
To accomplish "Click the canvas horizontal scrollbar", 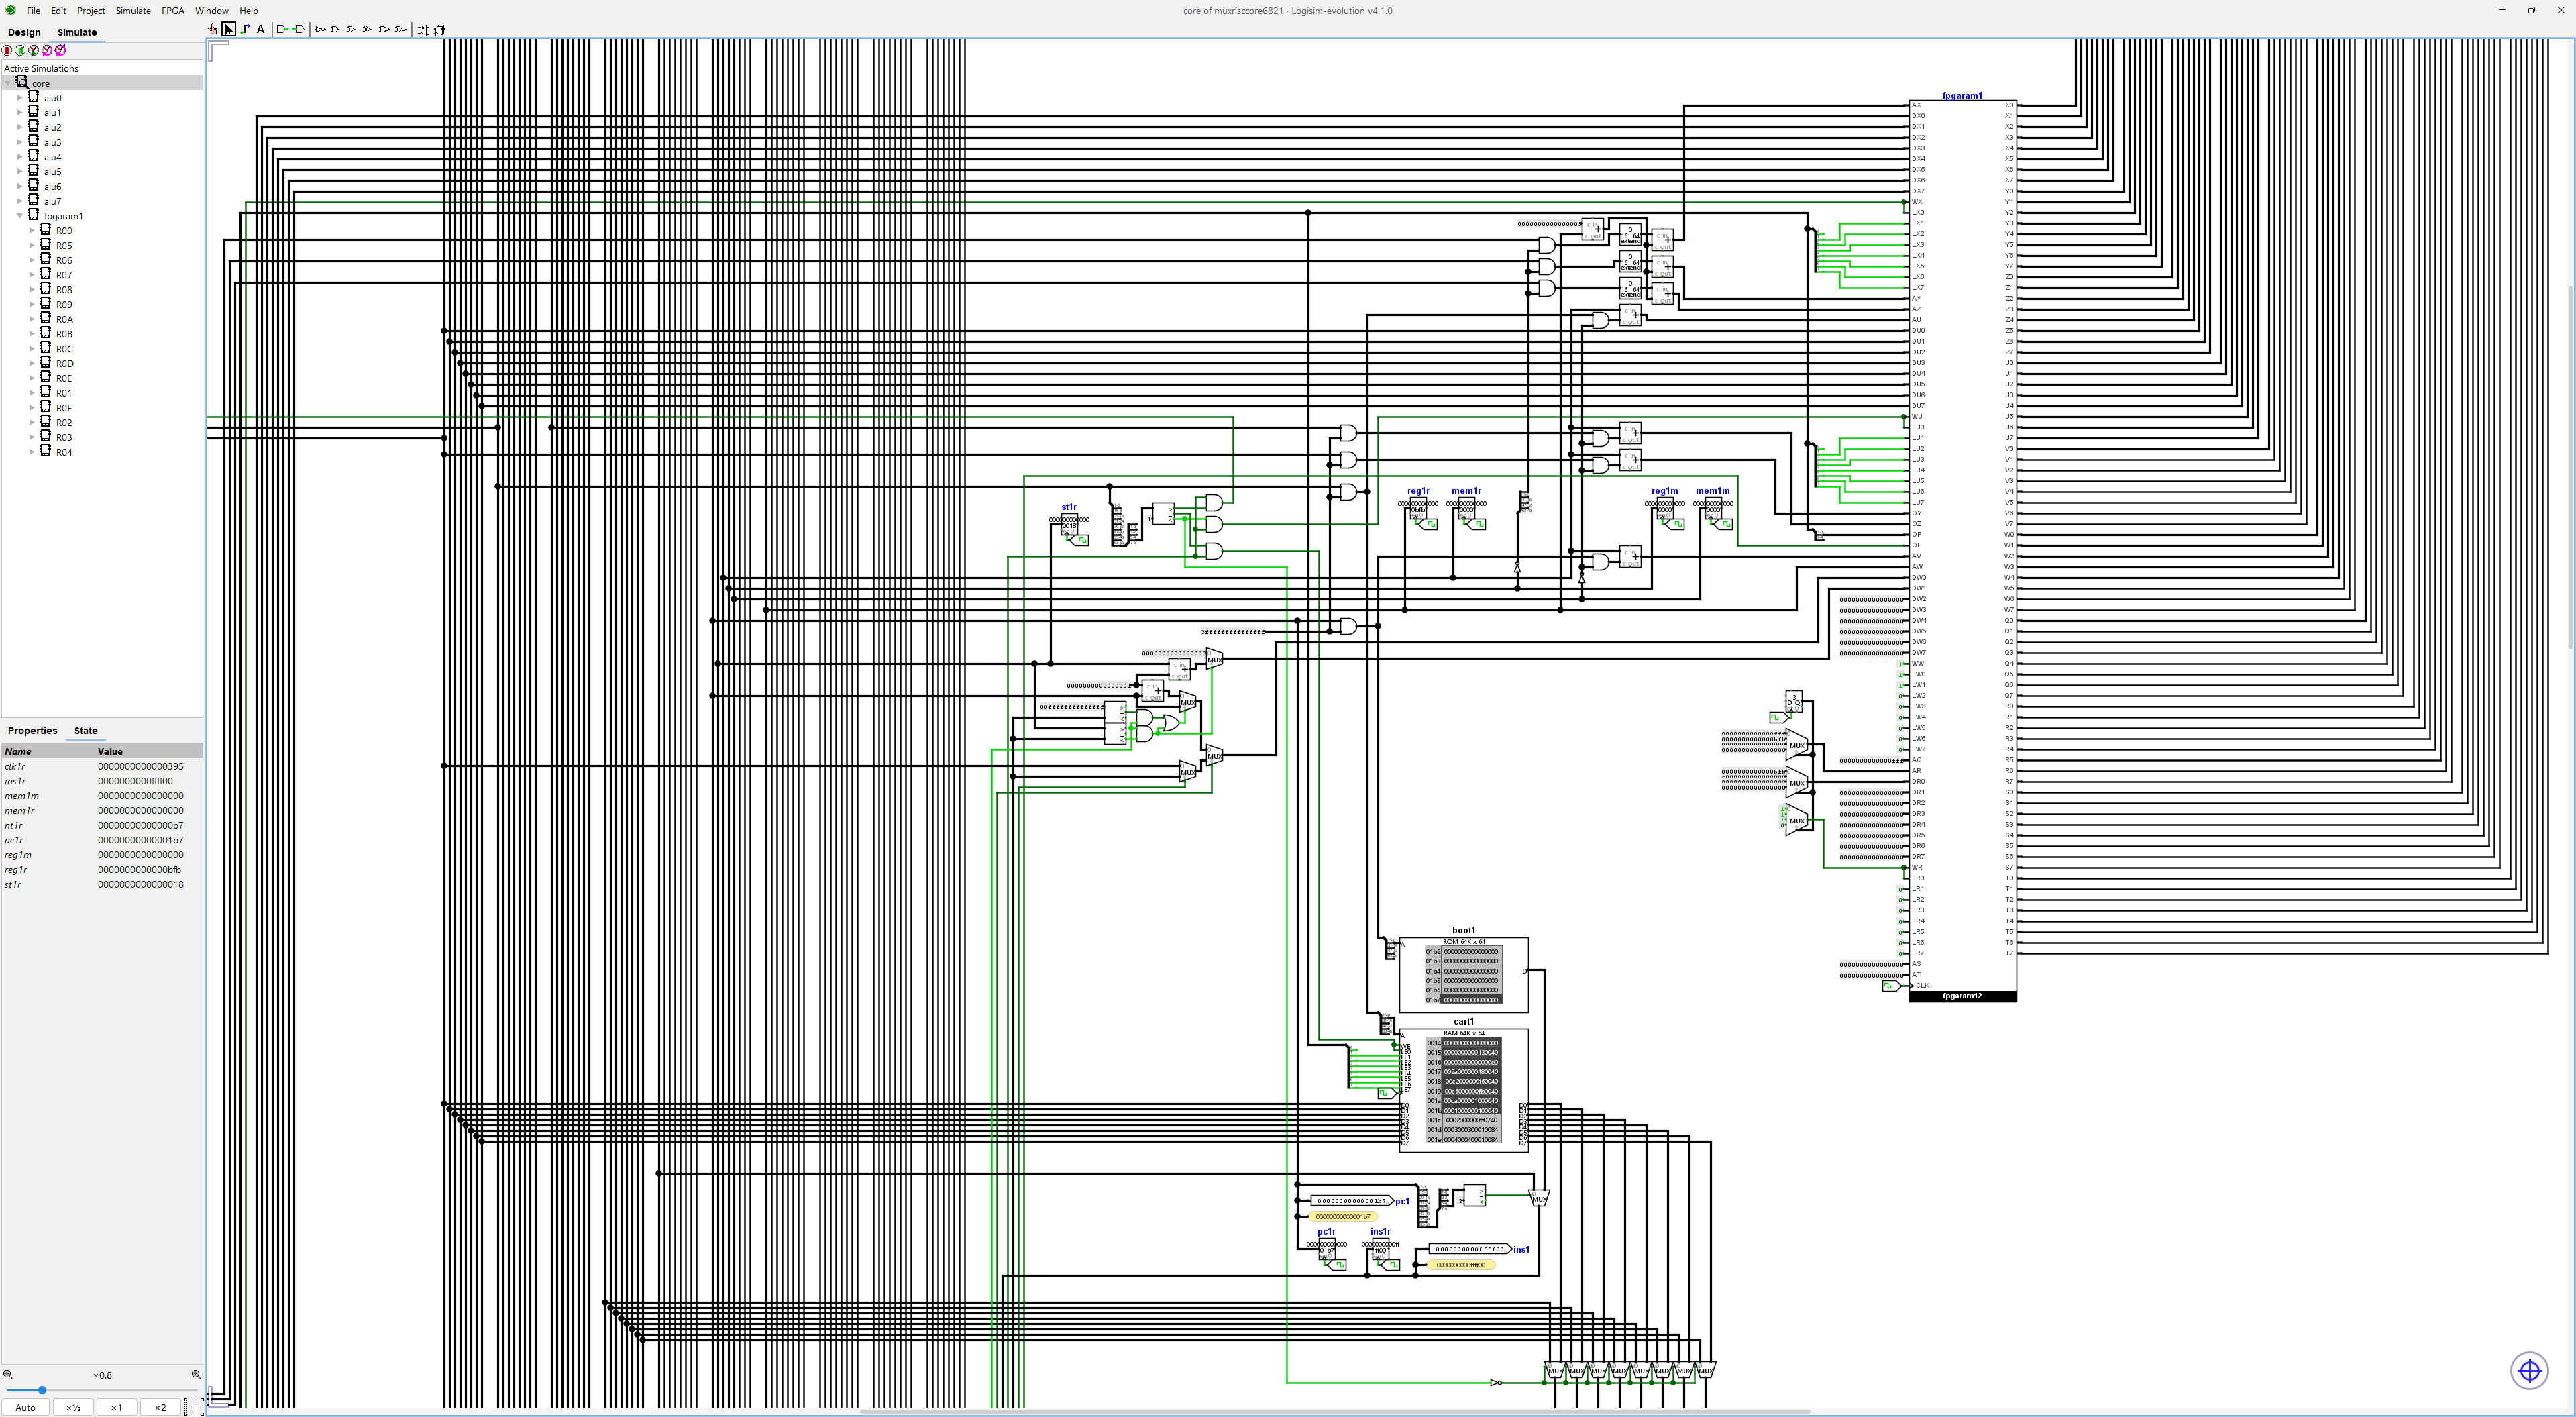I will [x=1335, y=1412].
